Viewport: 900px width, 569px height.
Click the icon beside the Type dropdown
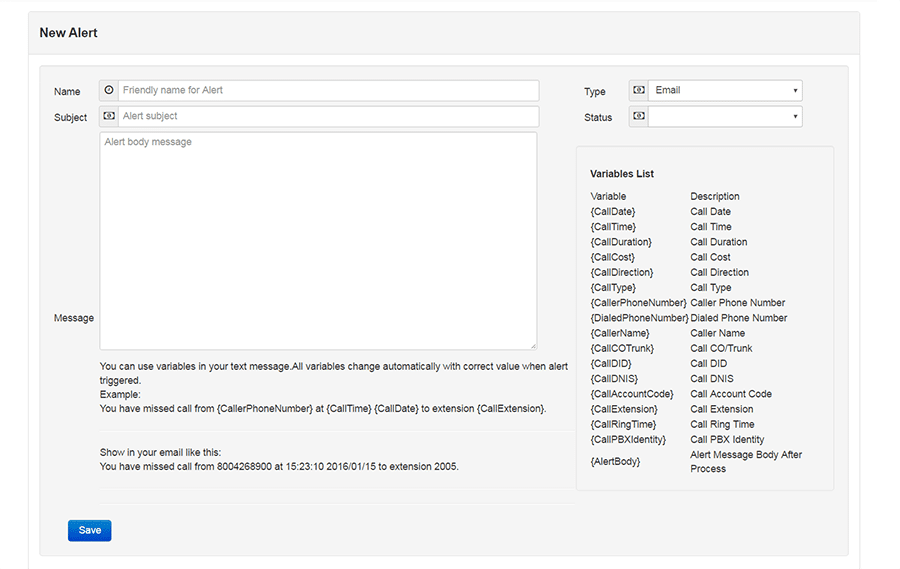tap(639, 90)
